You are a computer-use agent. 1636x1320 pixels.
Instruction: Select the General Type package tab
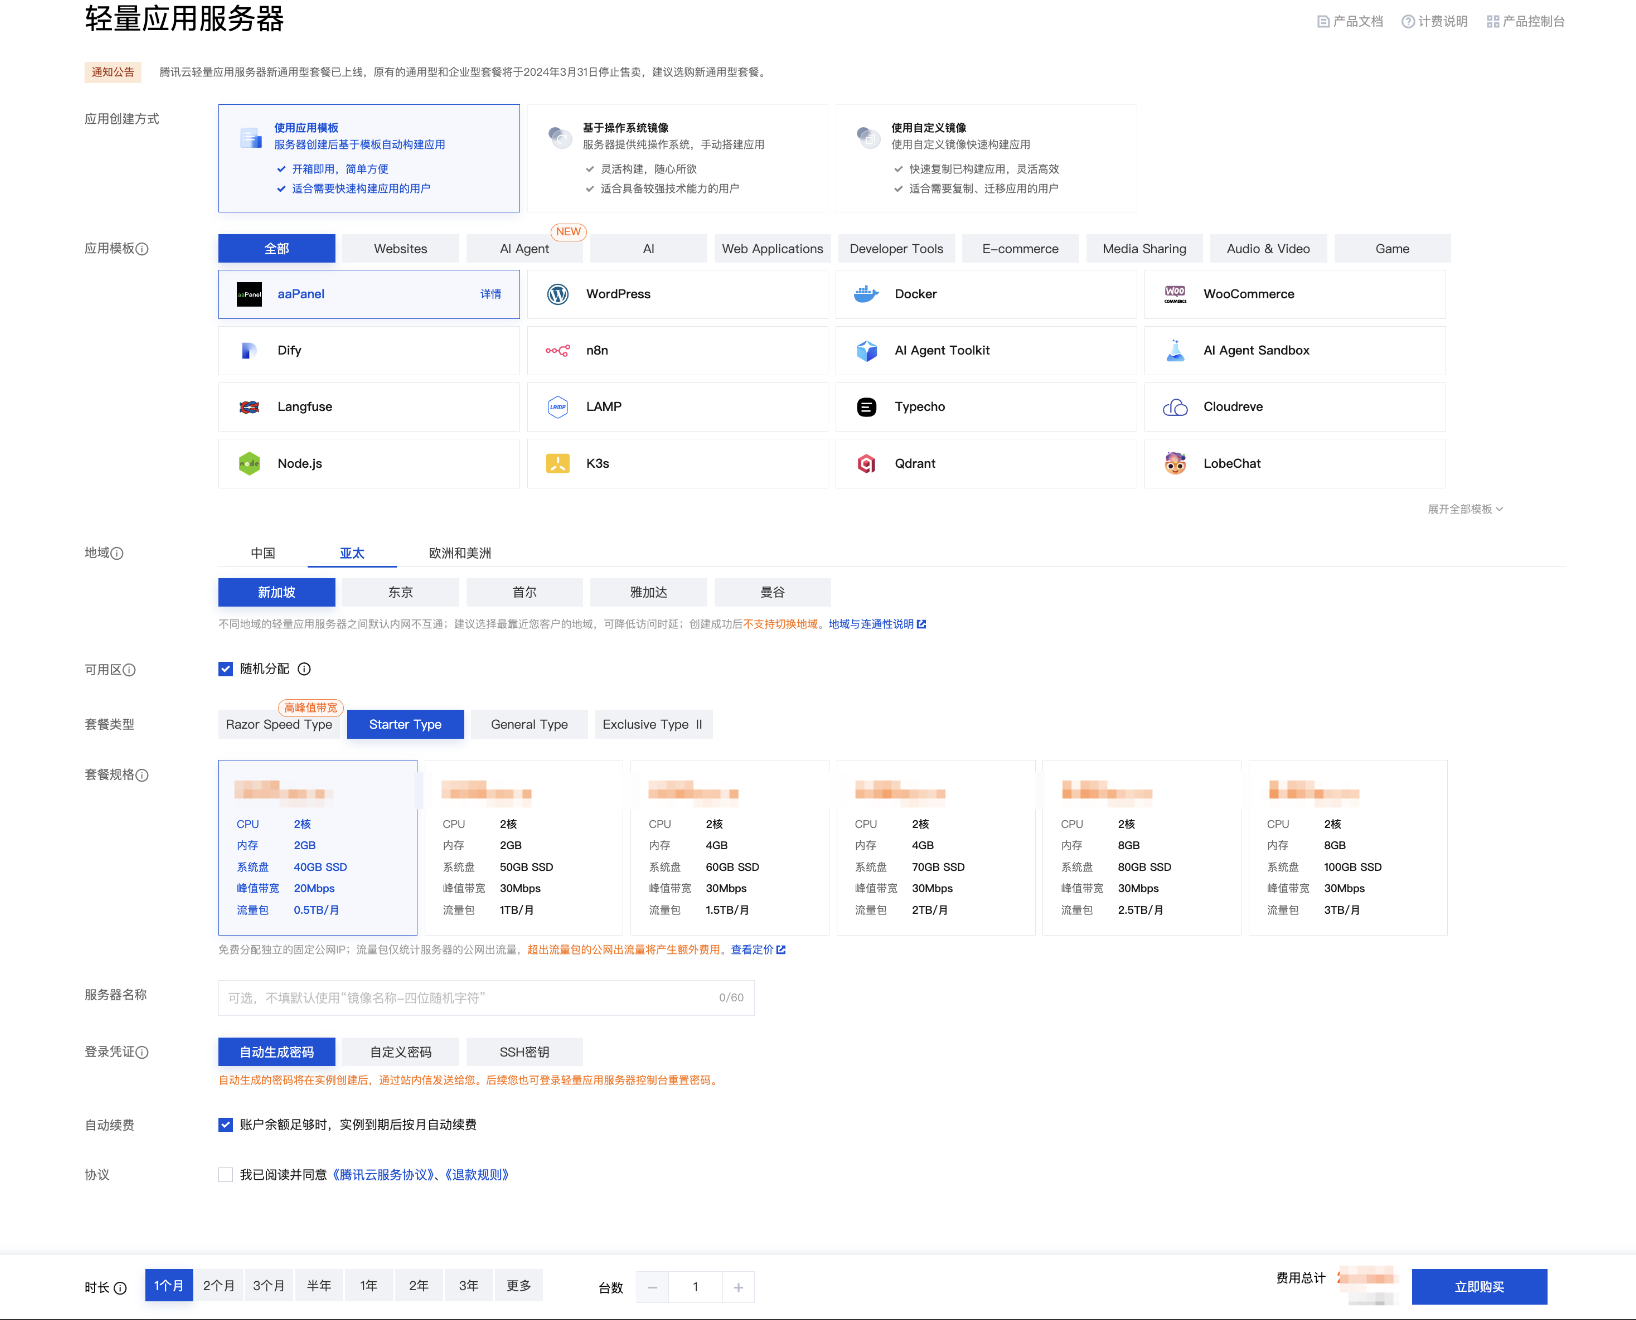tap(530, 725)
